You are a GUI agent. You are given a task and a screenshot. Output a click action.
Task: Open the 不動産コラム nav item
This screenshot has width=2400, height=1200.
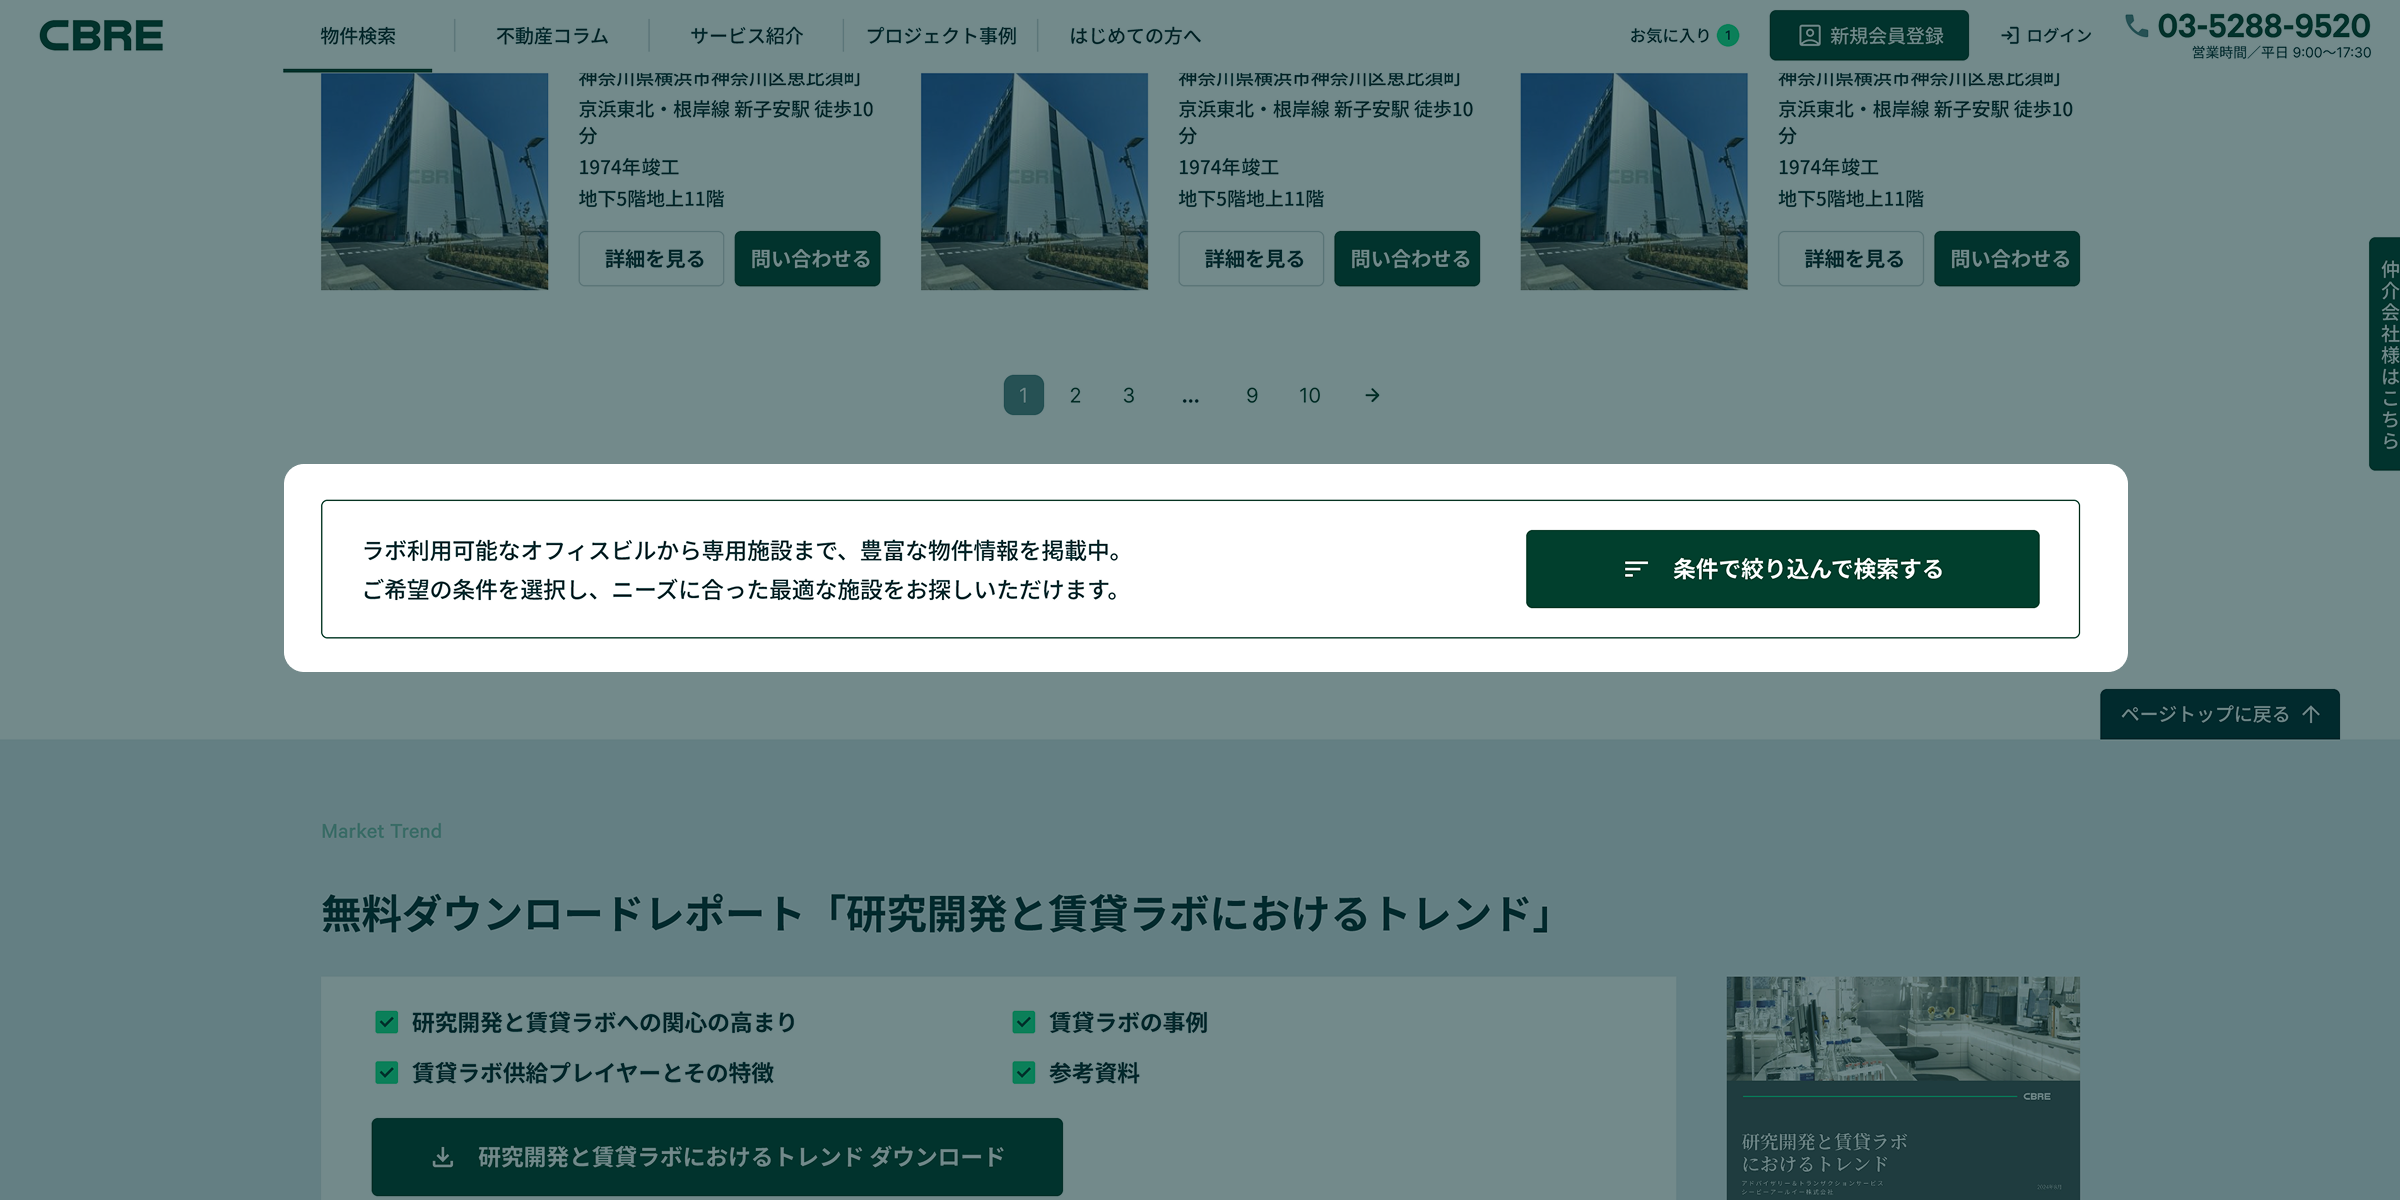(552, 36)
